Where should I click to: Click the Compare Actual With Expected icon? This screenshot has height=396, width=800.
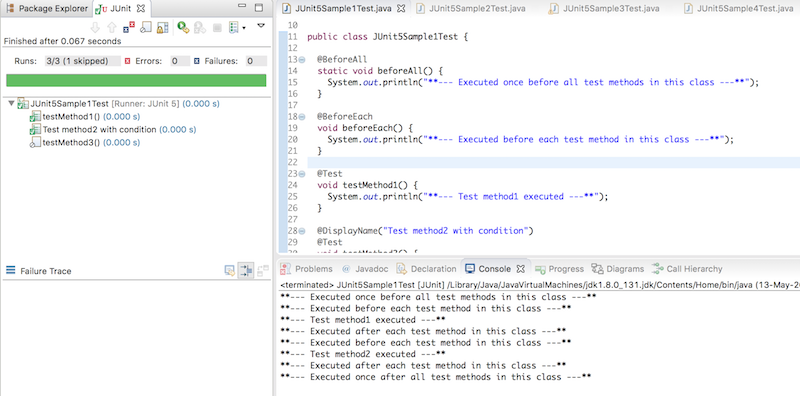point(263,270)
